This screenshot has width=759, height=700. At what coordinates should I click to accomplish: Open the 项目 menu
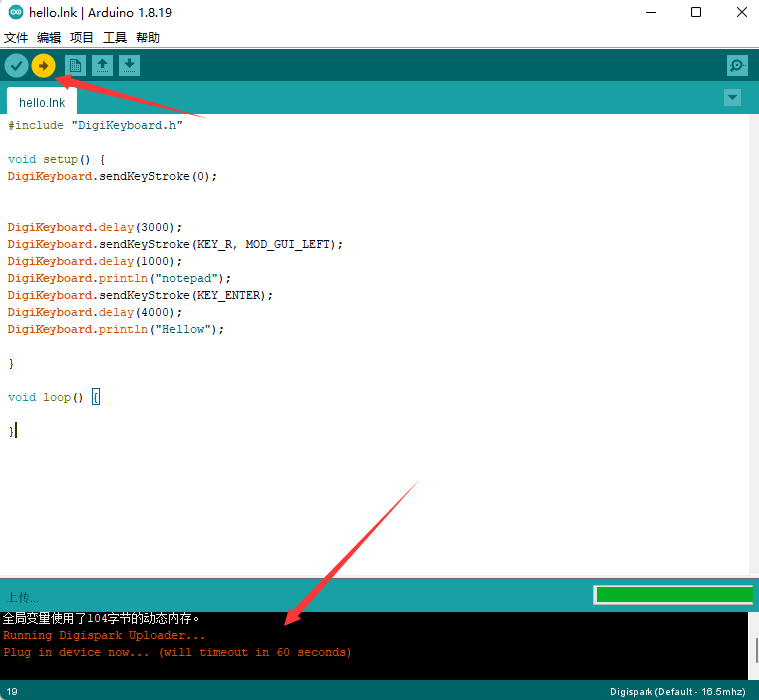(81, 37)
